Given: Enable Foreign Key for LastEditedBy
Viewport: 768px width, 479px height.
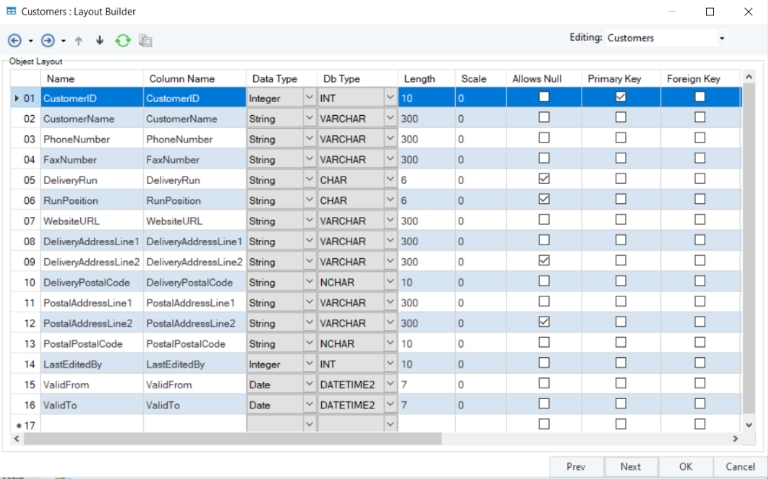Looking at the screenshot, I should pyautogui.click(x=700, y=363).
